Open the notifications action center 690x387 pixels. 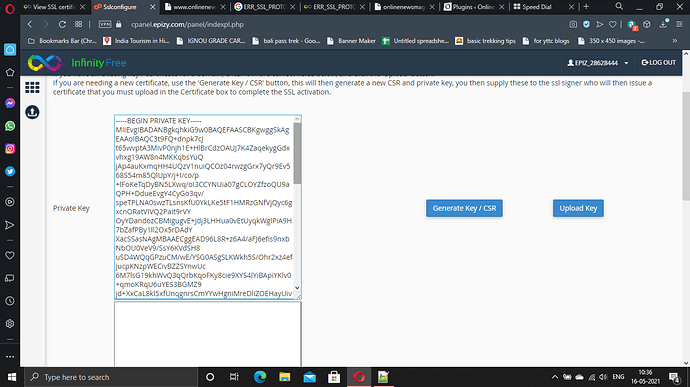674,377
